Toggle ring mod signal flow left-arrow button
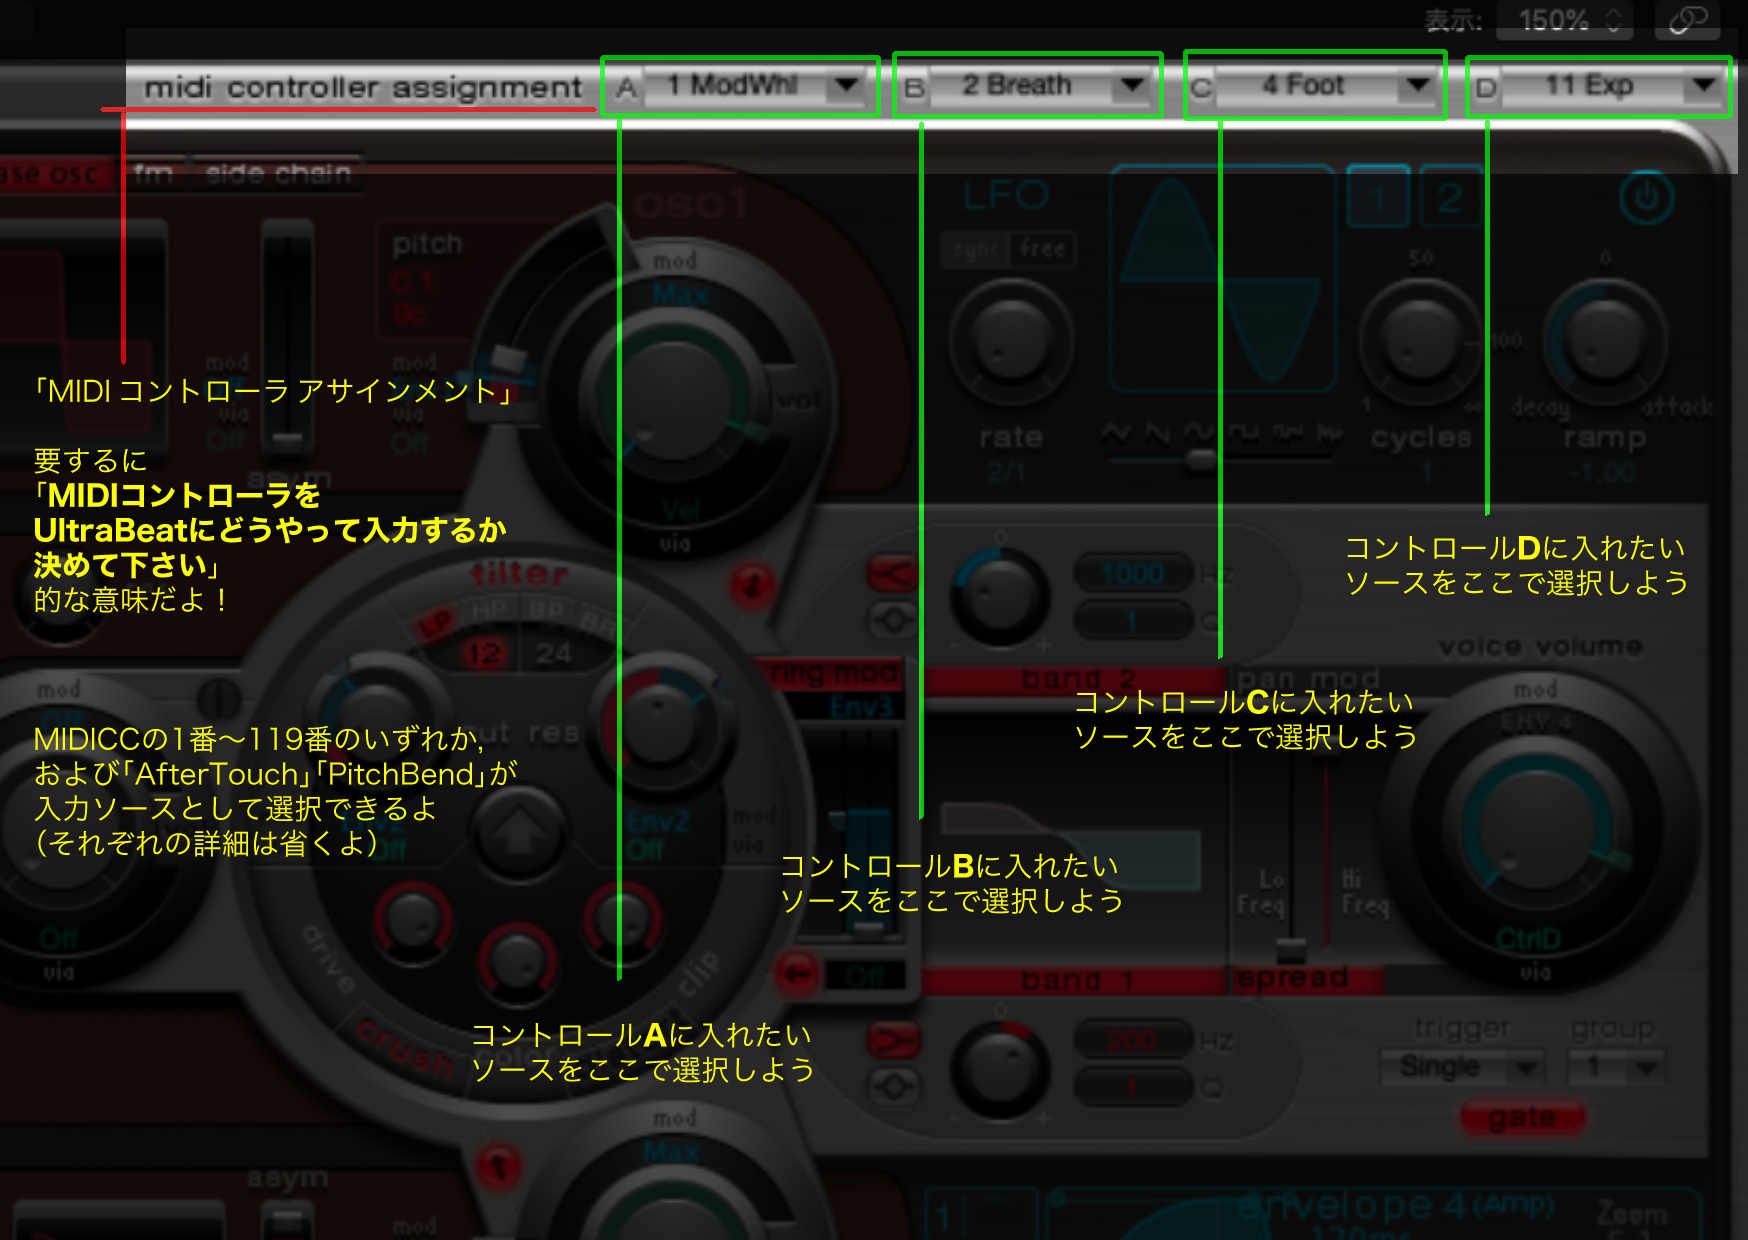Screen dimensions: 1748x1240 (798, 972)
